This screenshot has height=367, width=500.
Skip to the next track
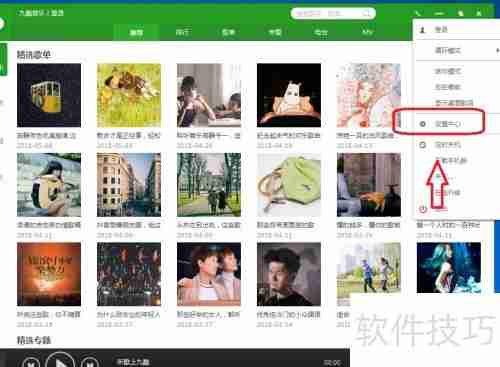(90, 363)
